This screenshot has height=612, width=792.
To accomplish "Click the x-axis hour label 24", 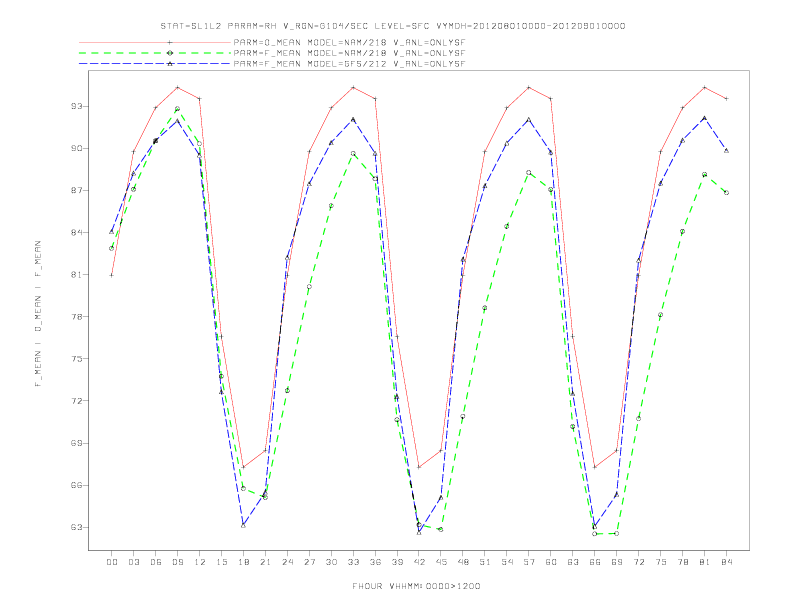I will point(287,562).
